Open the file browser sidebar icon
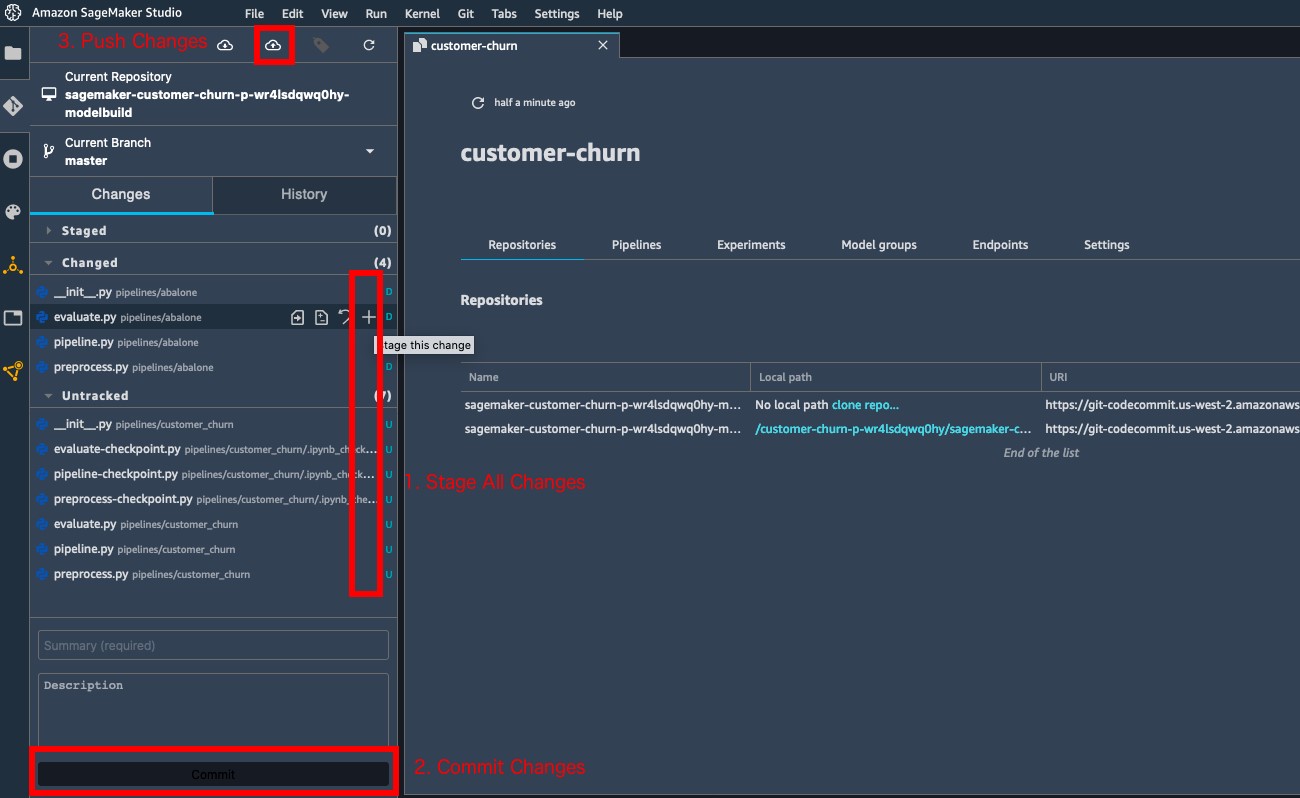This screenshot has width=1300, height=798. click(13, 53)
